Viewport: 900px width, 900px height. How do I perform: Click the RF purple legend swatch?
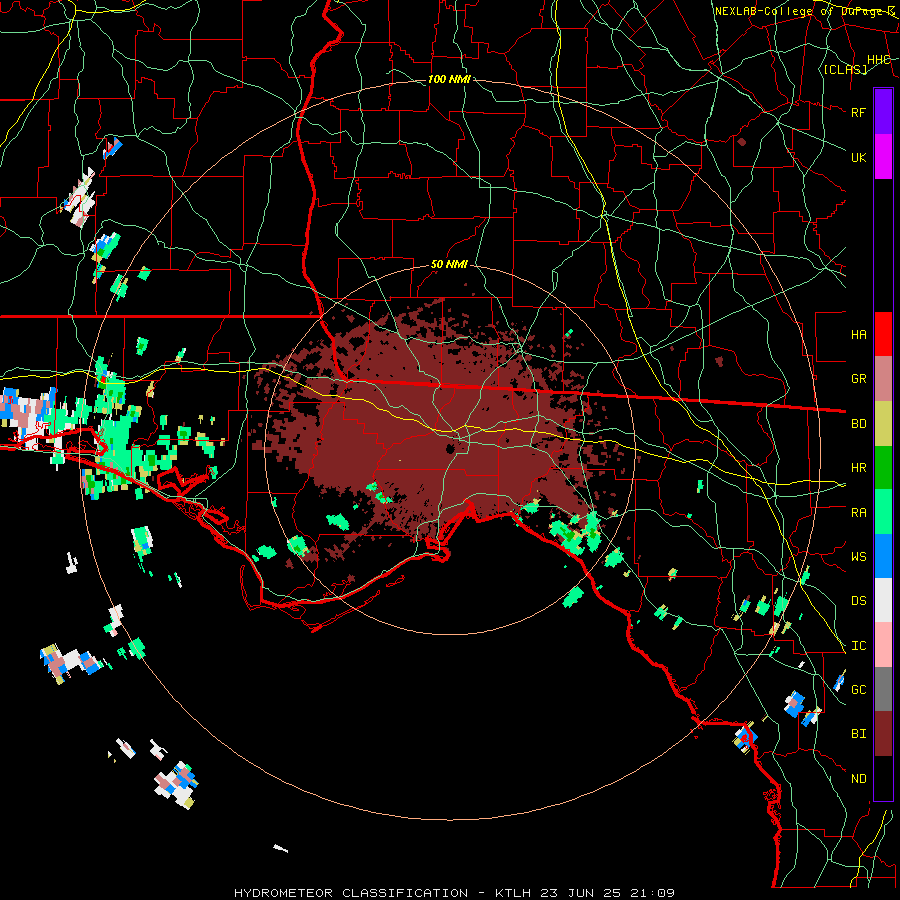[x=883, y=112]
